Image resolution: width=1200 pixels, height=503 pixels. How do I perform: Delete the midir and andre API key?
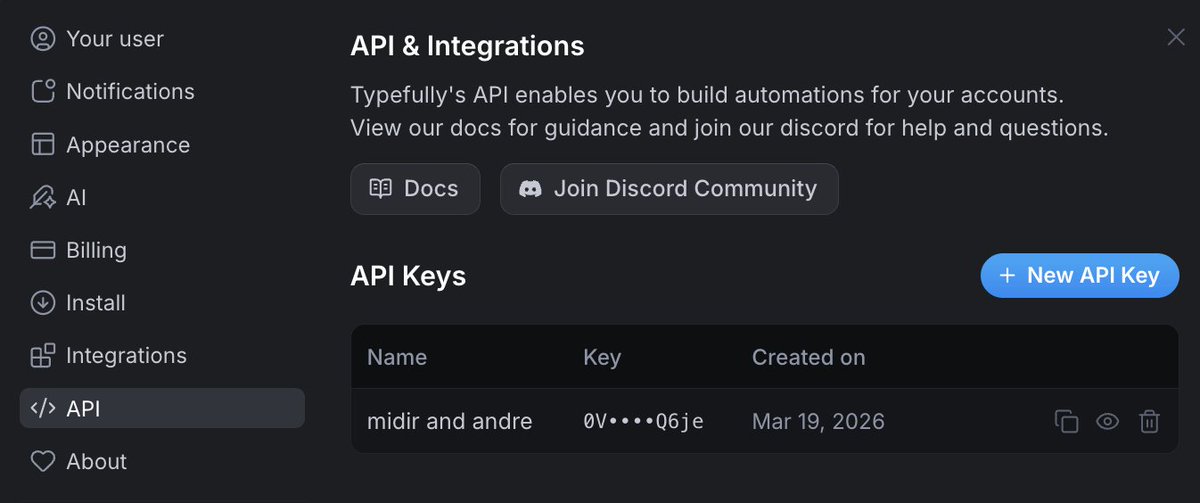1149,422
